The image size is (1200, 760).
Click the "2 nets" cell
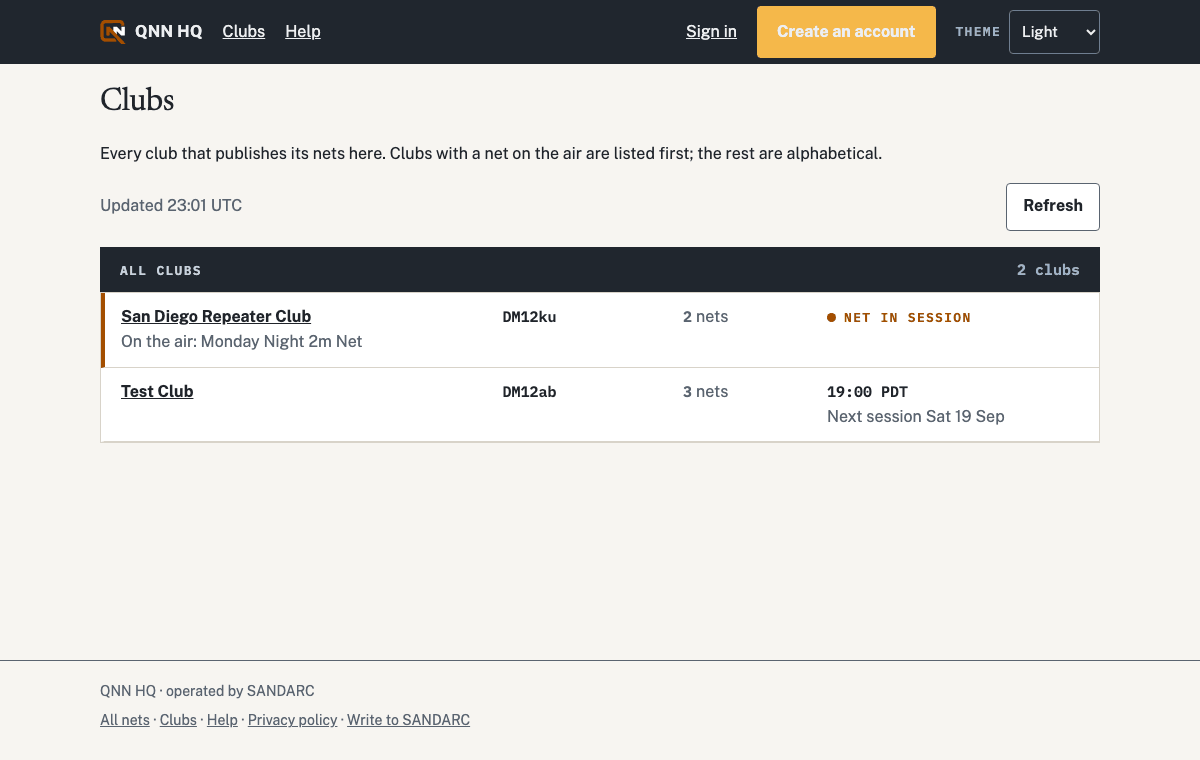coord(705,317)
